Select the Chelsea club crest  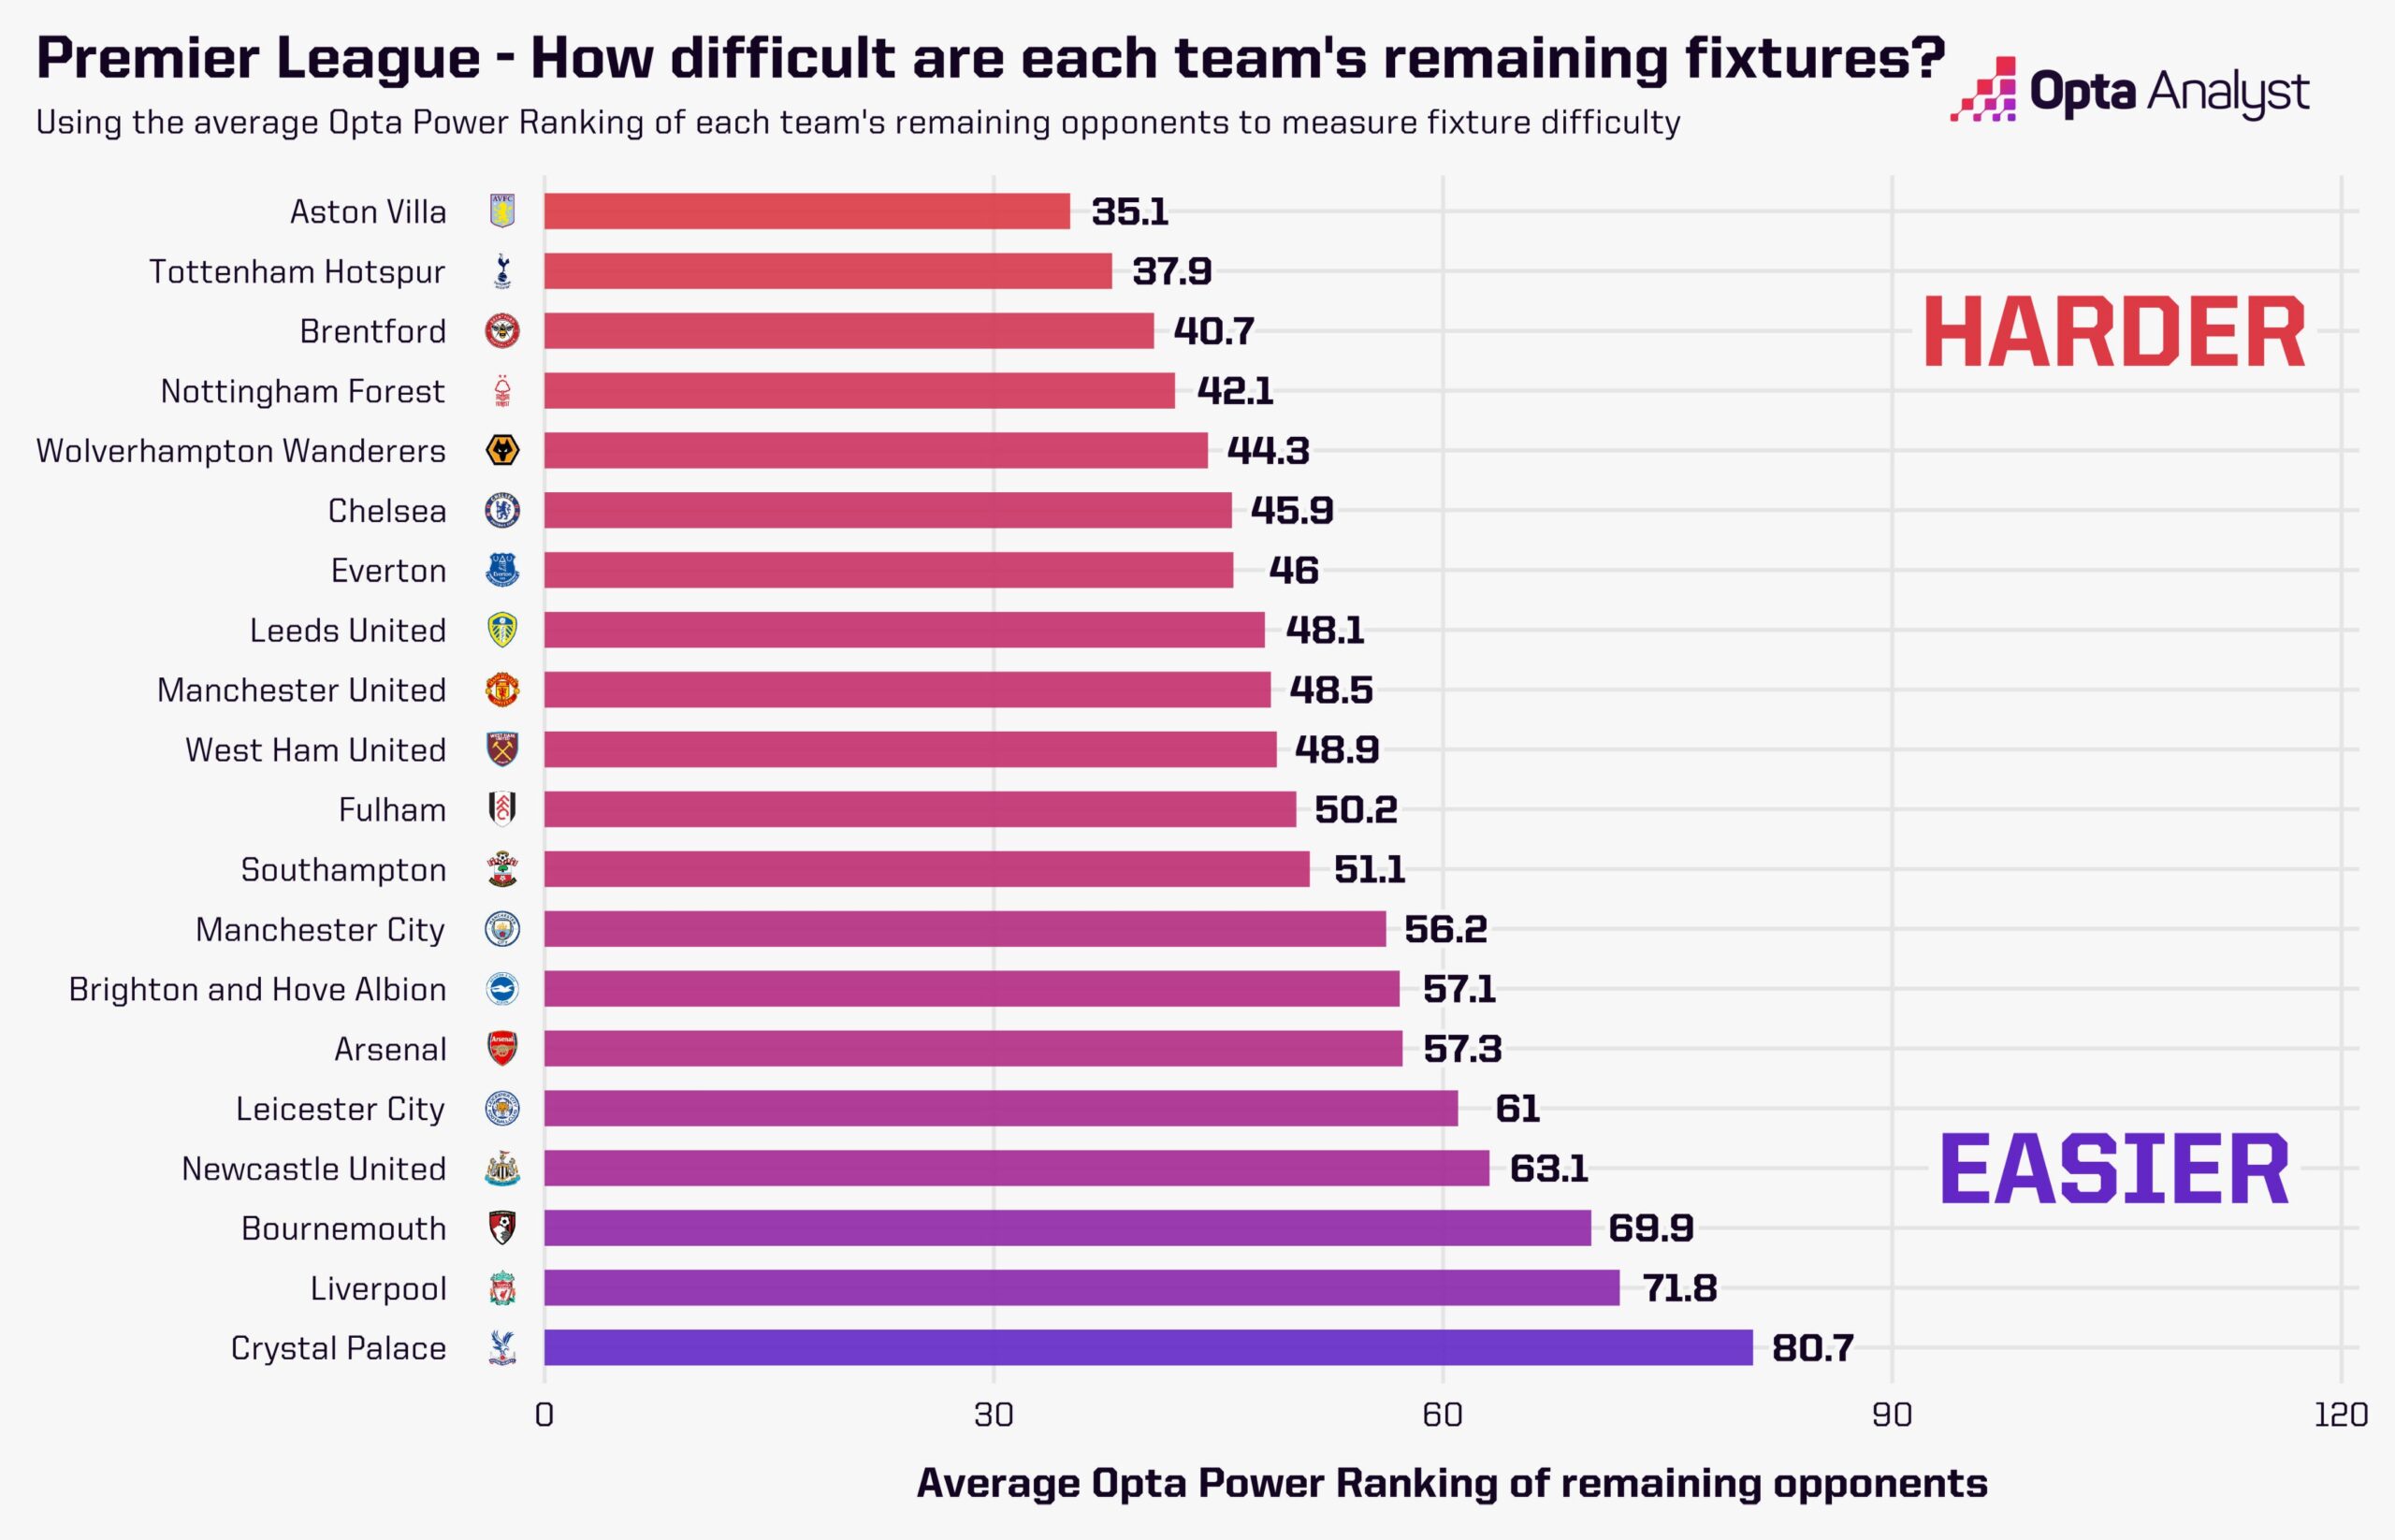[x=502, y=510]
